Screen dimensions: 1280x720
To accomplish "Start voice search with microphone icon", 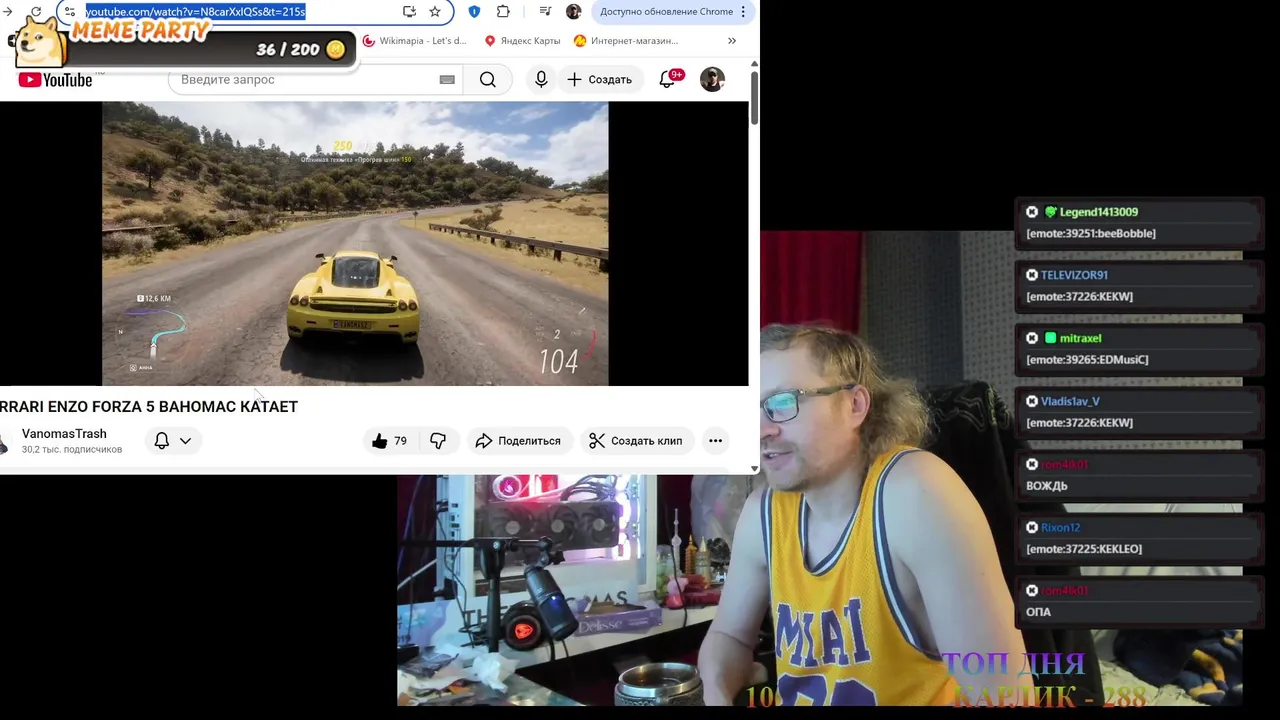I will pyautogui.click(x=541, y=80).
